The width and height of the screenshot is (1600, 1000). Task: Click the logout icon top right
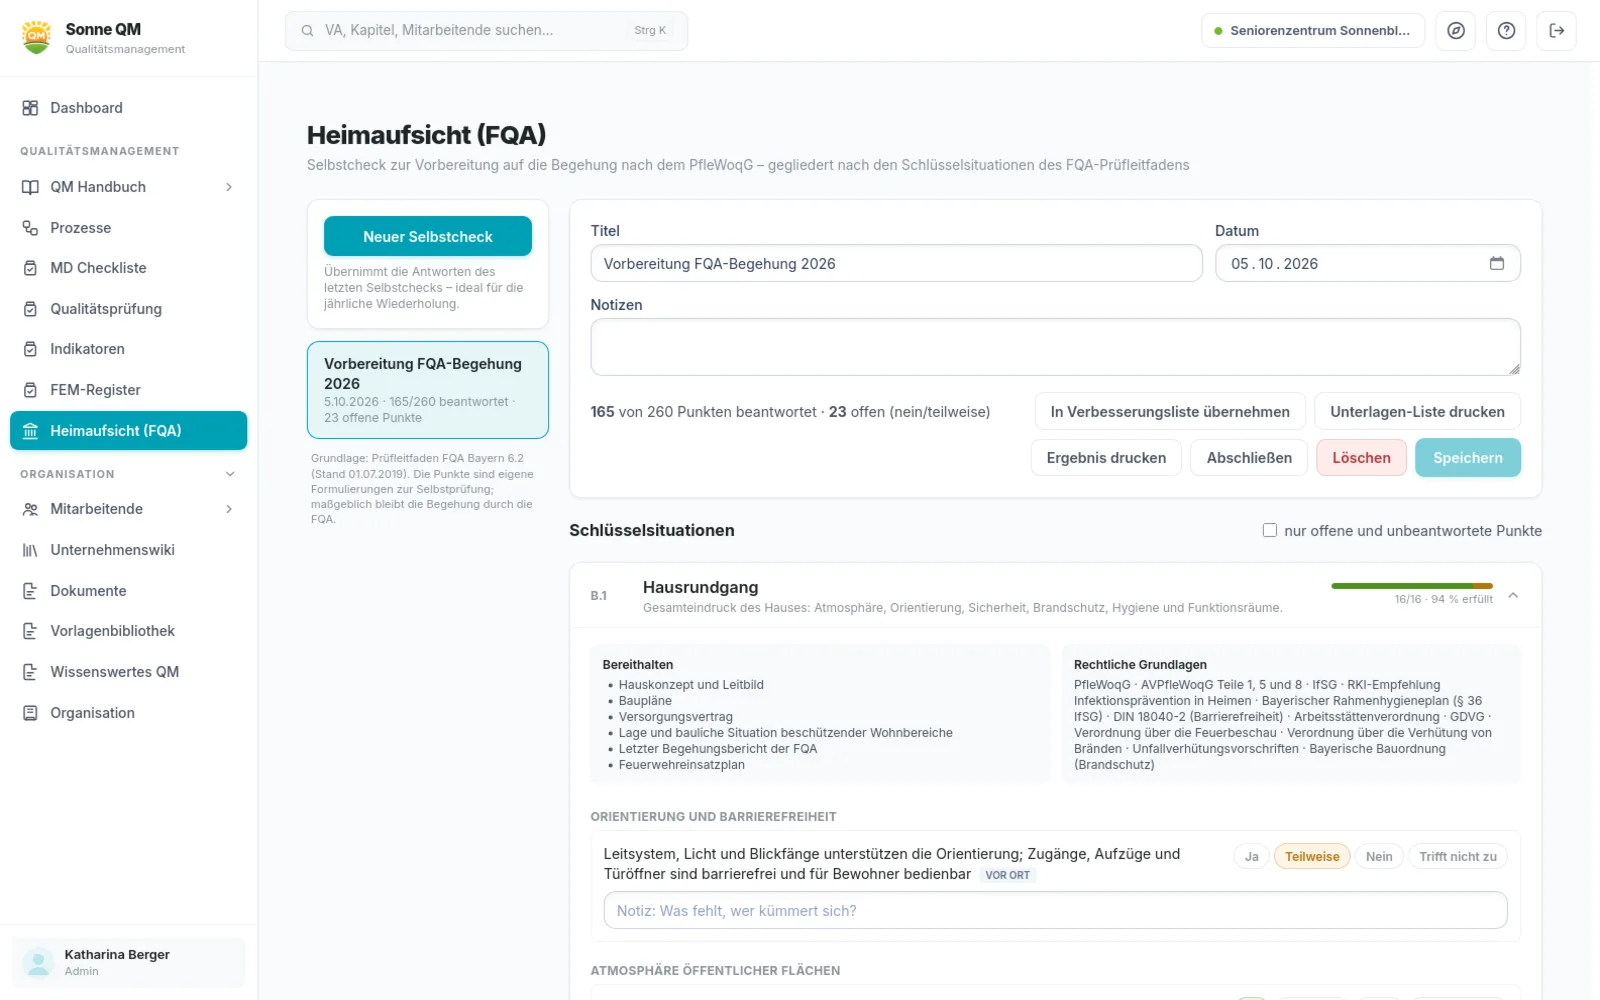tap(1557, 31)
